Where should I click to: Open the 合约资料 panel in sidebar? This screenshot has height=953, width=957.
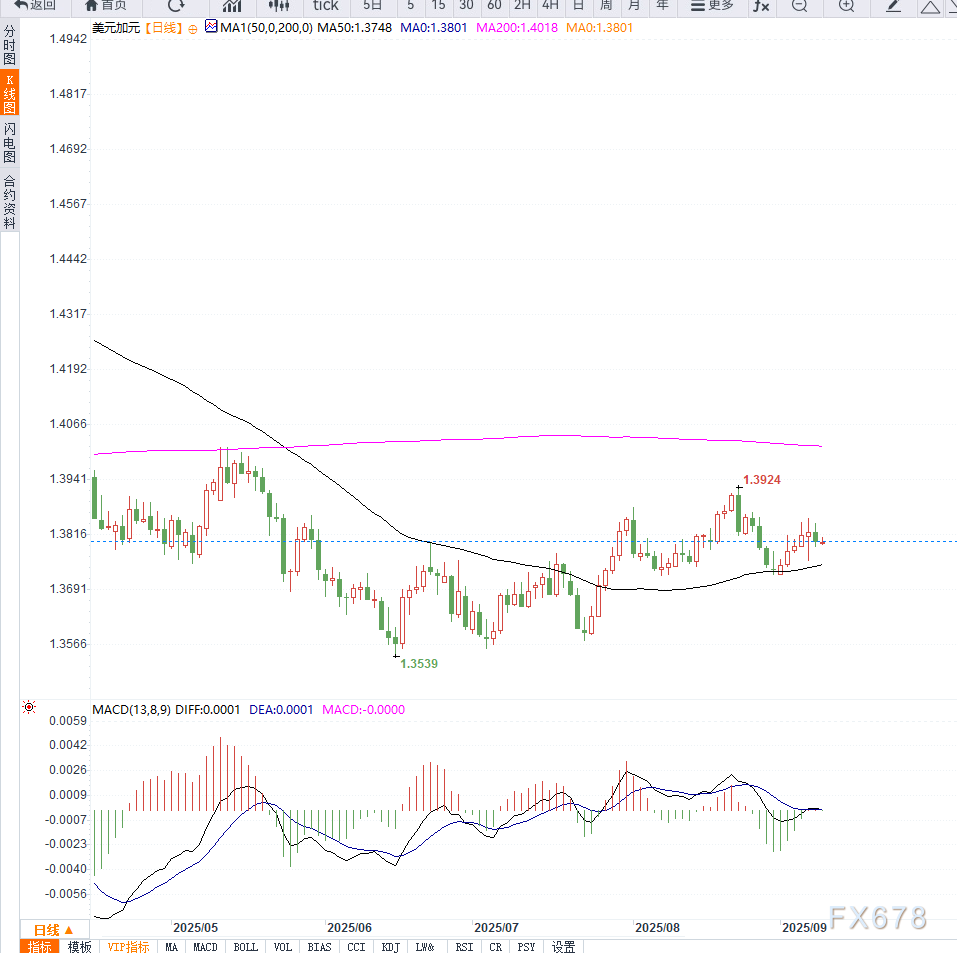click(x=9, y=202)
